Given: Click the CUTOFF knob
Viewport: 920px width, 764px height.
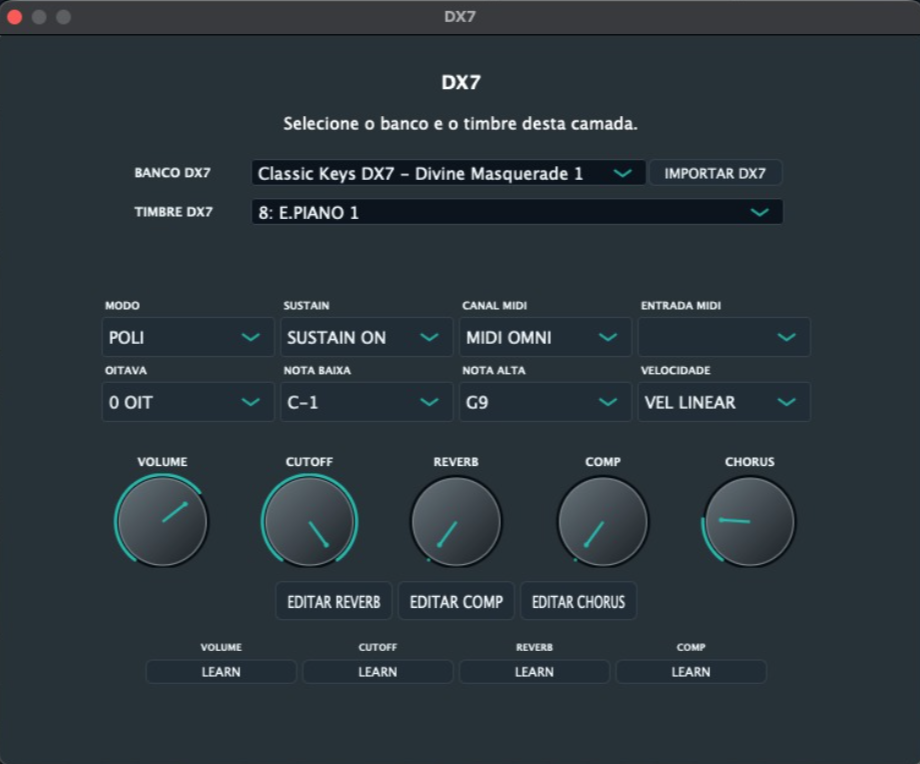Looking at the screenshot, I should [x=309, y=521].
